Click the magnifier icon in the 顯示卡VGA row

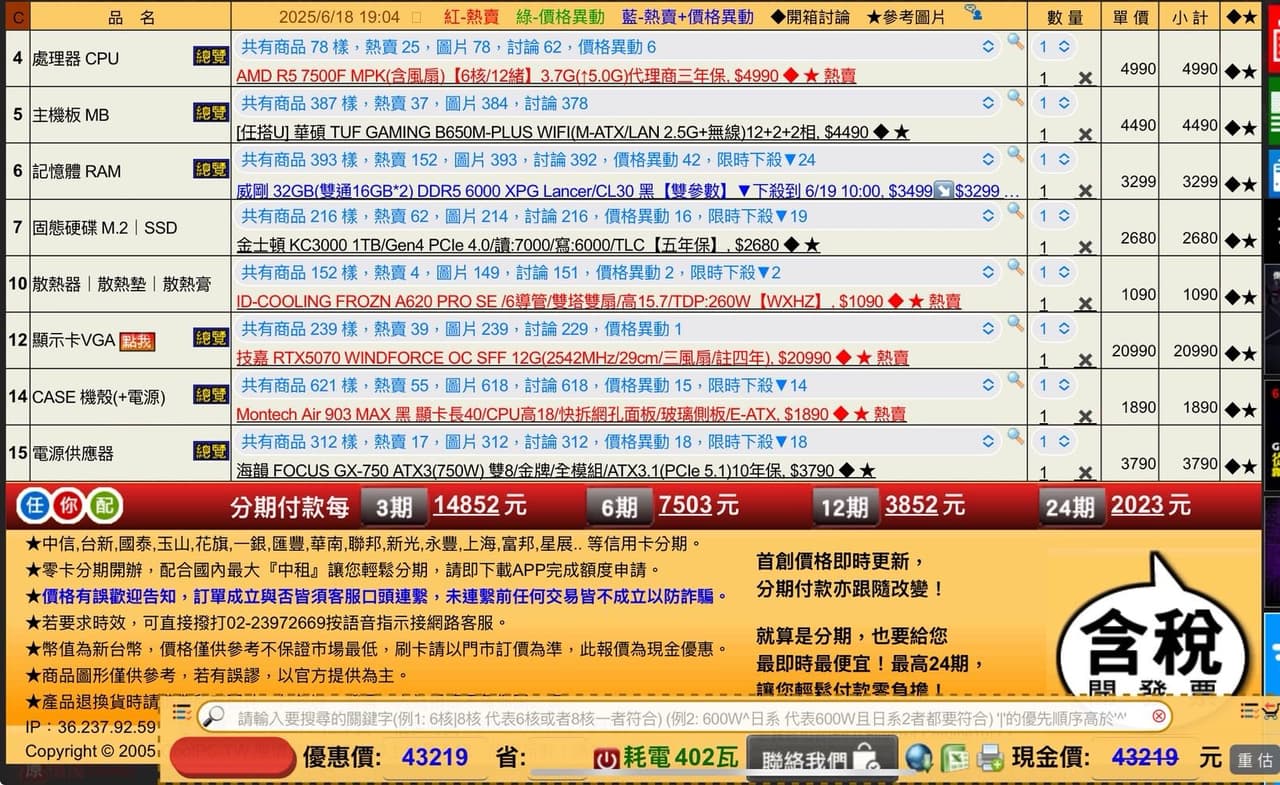pos(1015,324)
